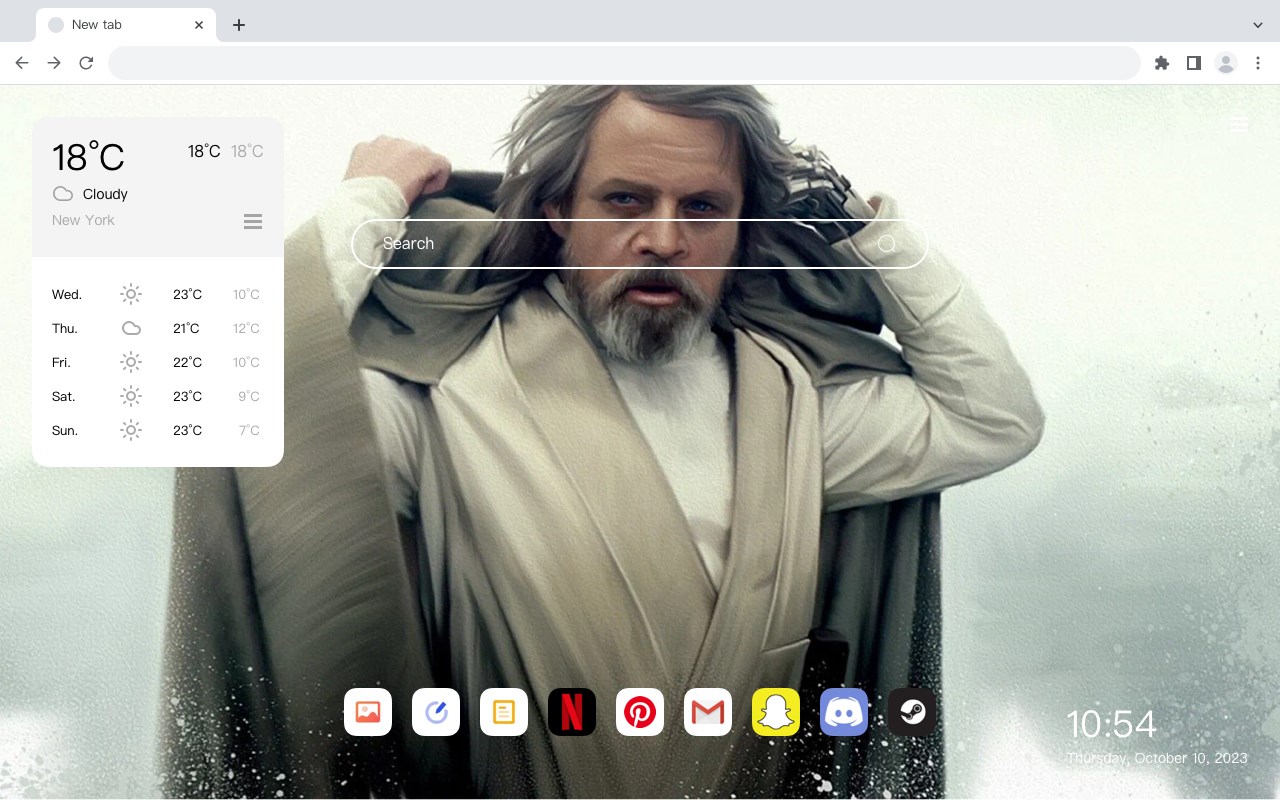Click the Search input field
Screen dimensions: 1280x800
640,244
